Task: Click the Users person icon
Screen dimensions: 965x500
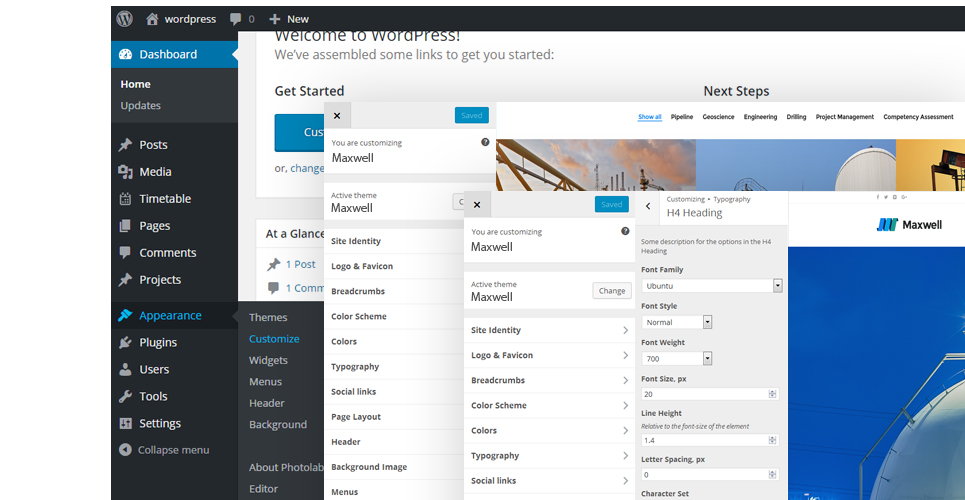Action: [x=126, y=369]
